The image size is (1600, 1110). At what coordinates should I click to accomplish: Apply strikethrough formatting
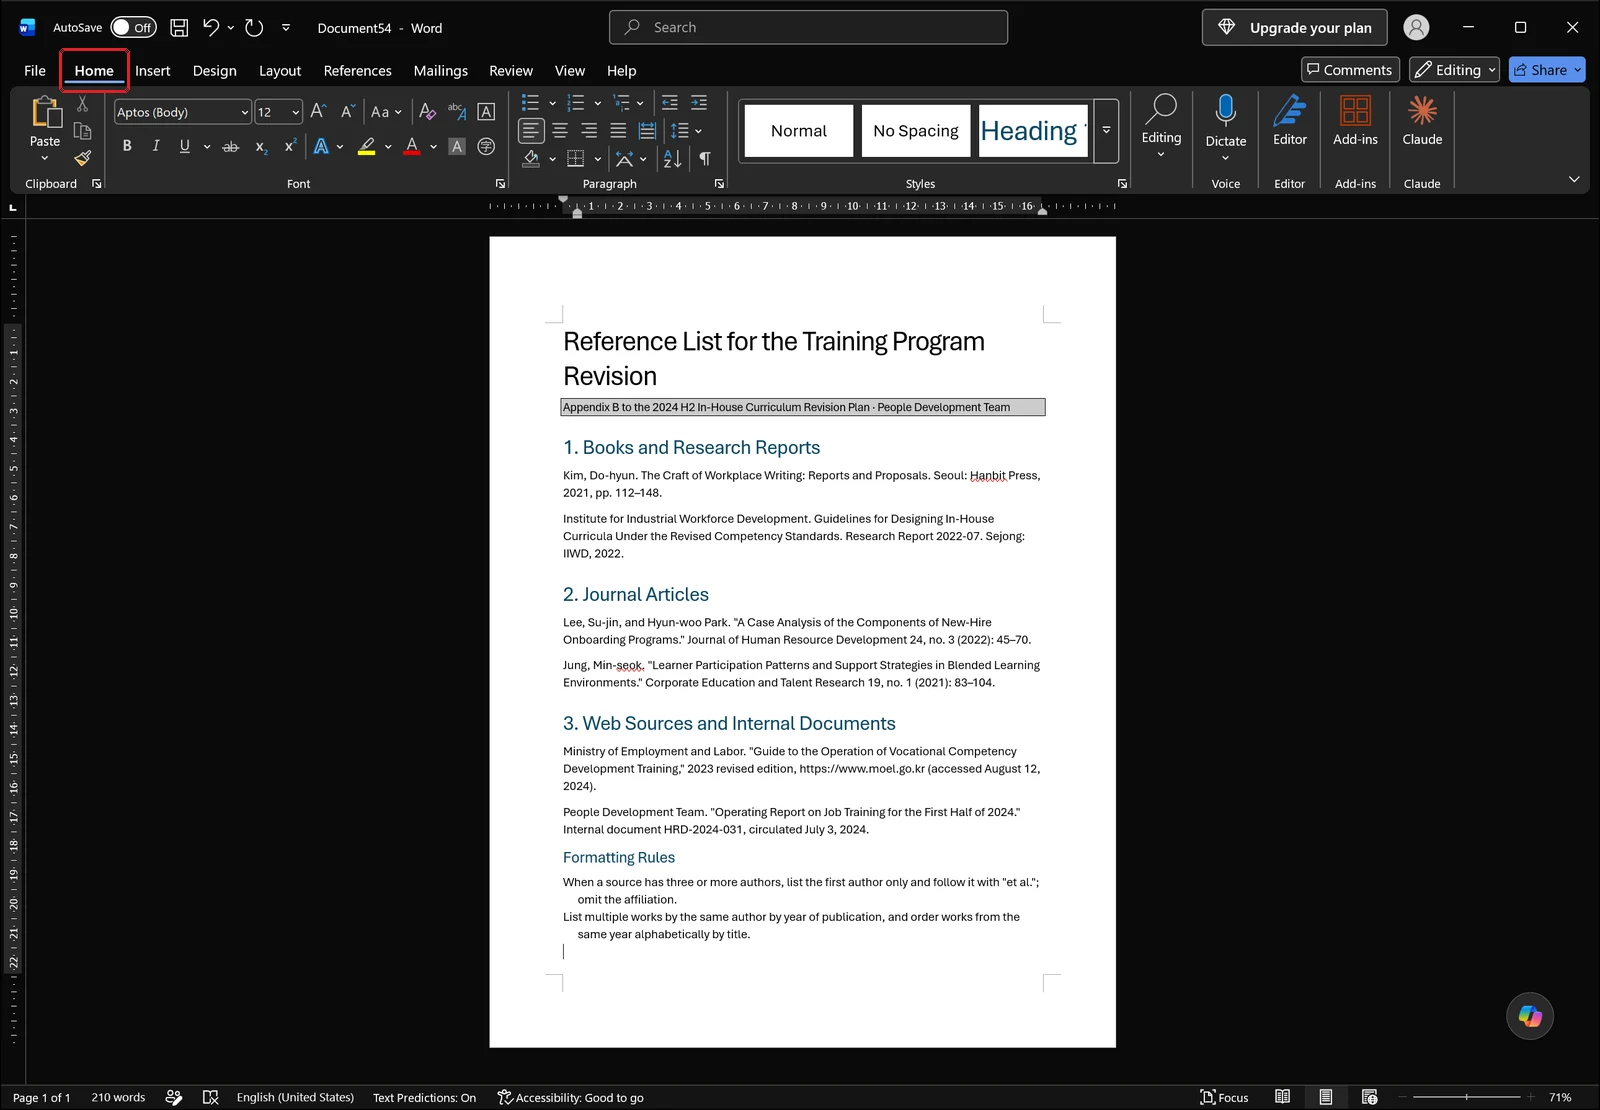(231, 147)
